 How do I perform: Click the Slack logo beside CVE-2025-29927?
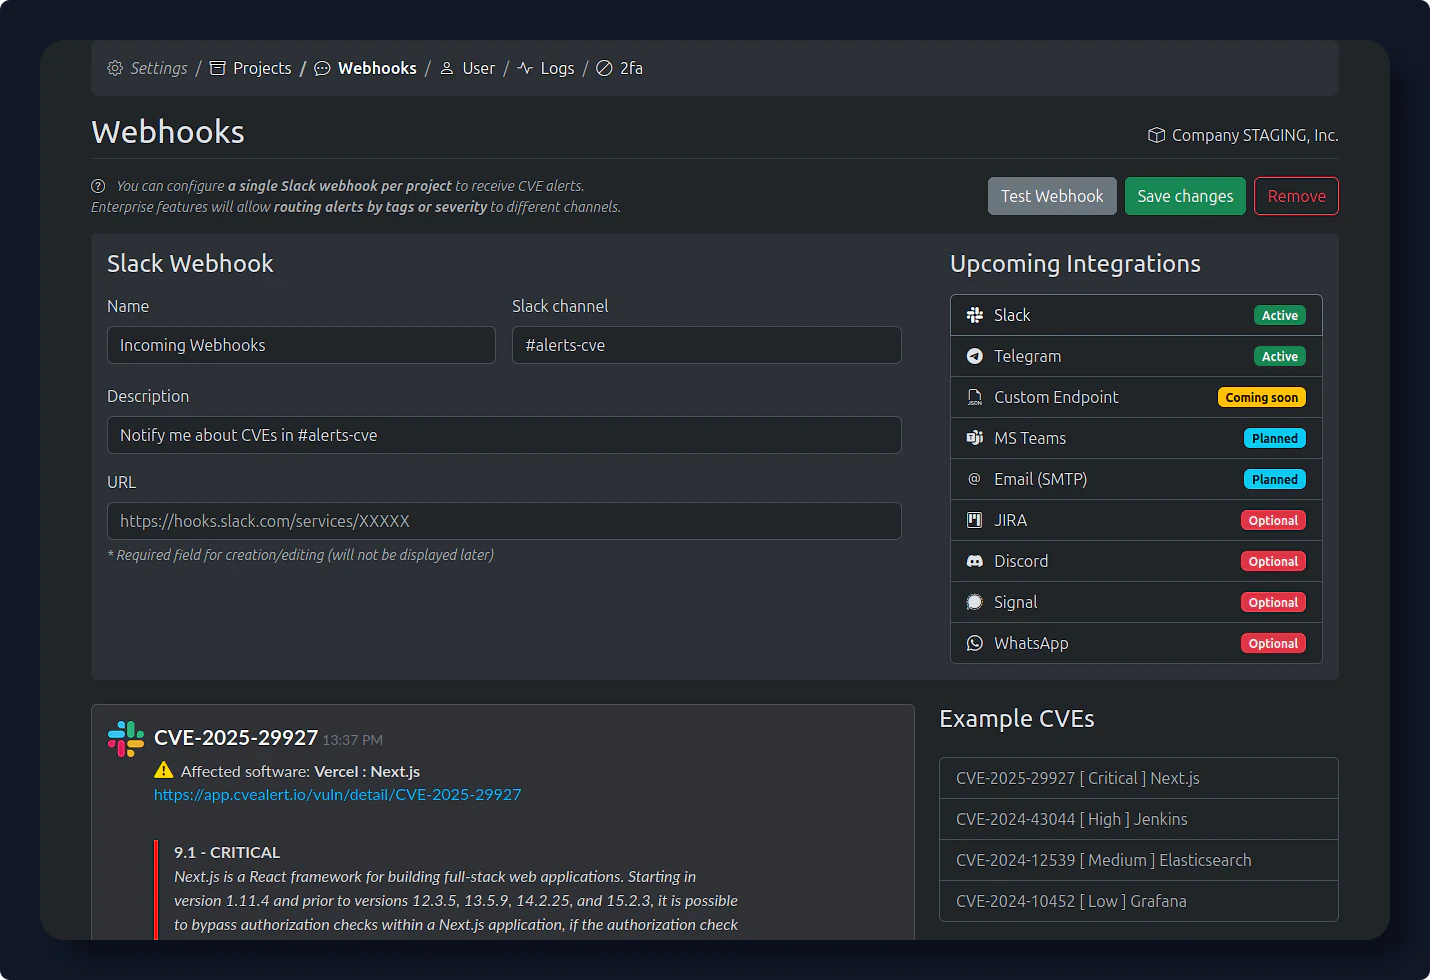point(126,739)
